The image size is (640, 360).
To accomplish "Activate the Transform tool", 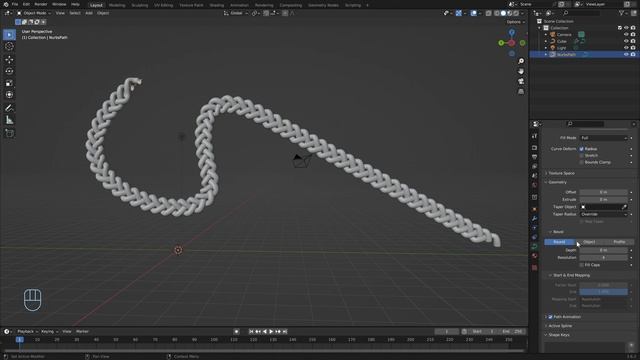I will [9, 95].
